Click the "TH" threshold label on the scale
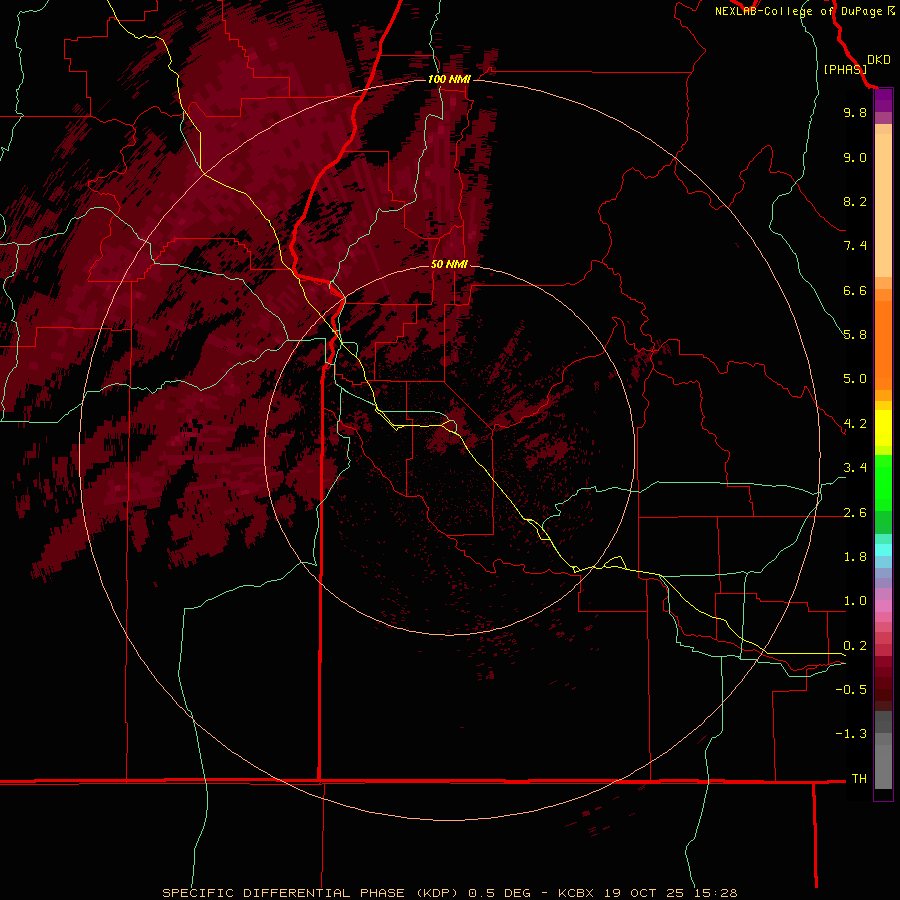Image resolution: width=900 pixels, height=900 pixels. click(859, 779)
